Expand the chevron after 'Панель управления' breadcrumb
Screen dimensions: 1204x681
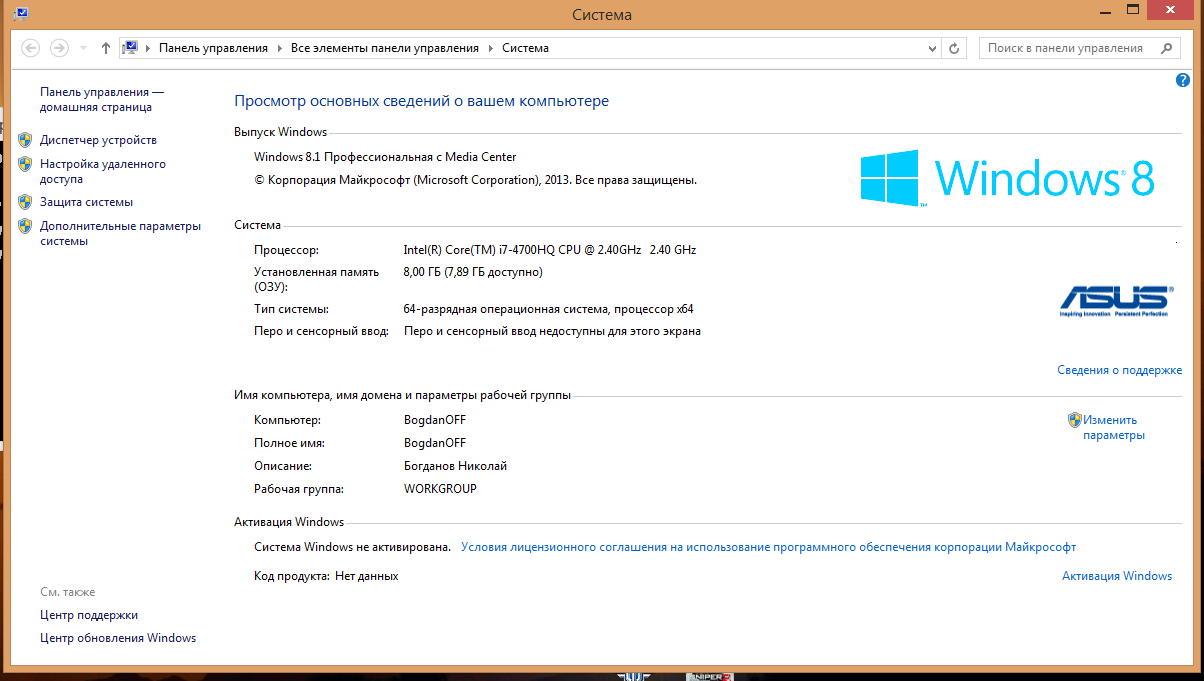280,48
